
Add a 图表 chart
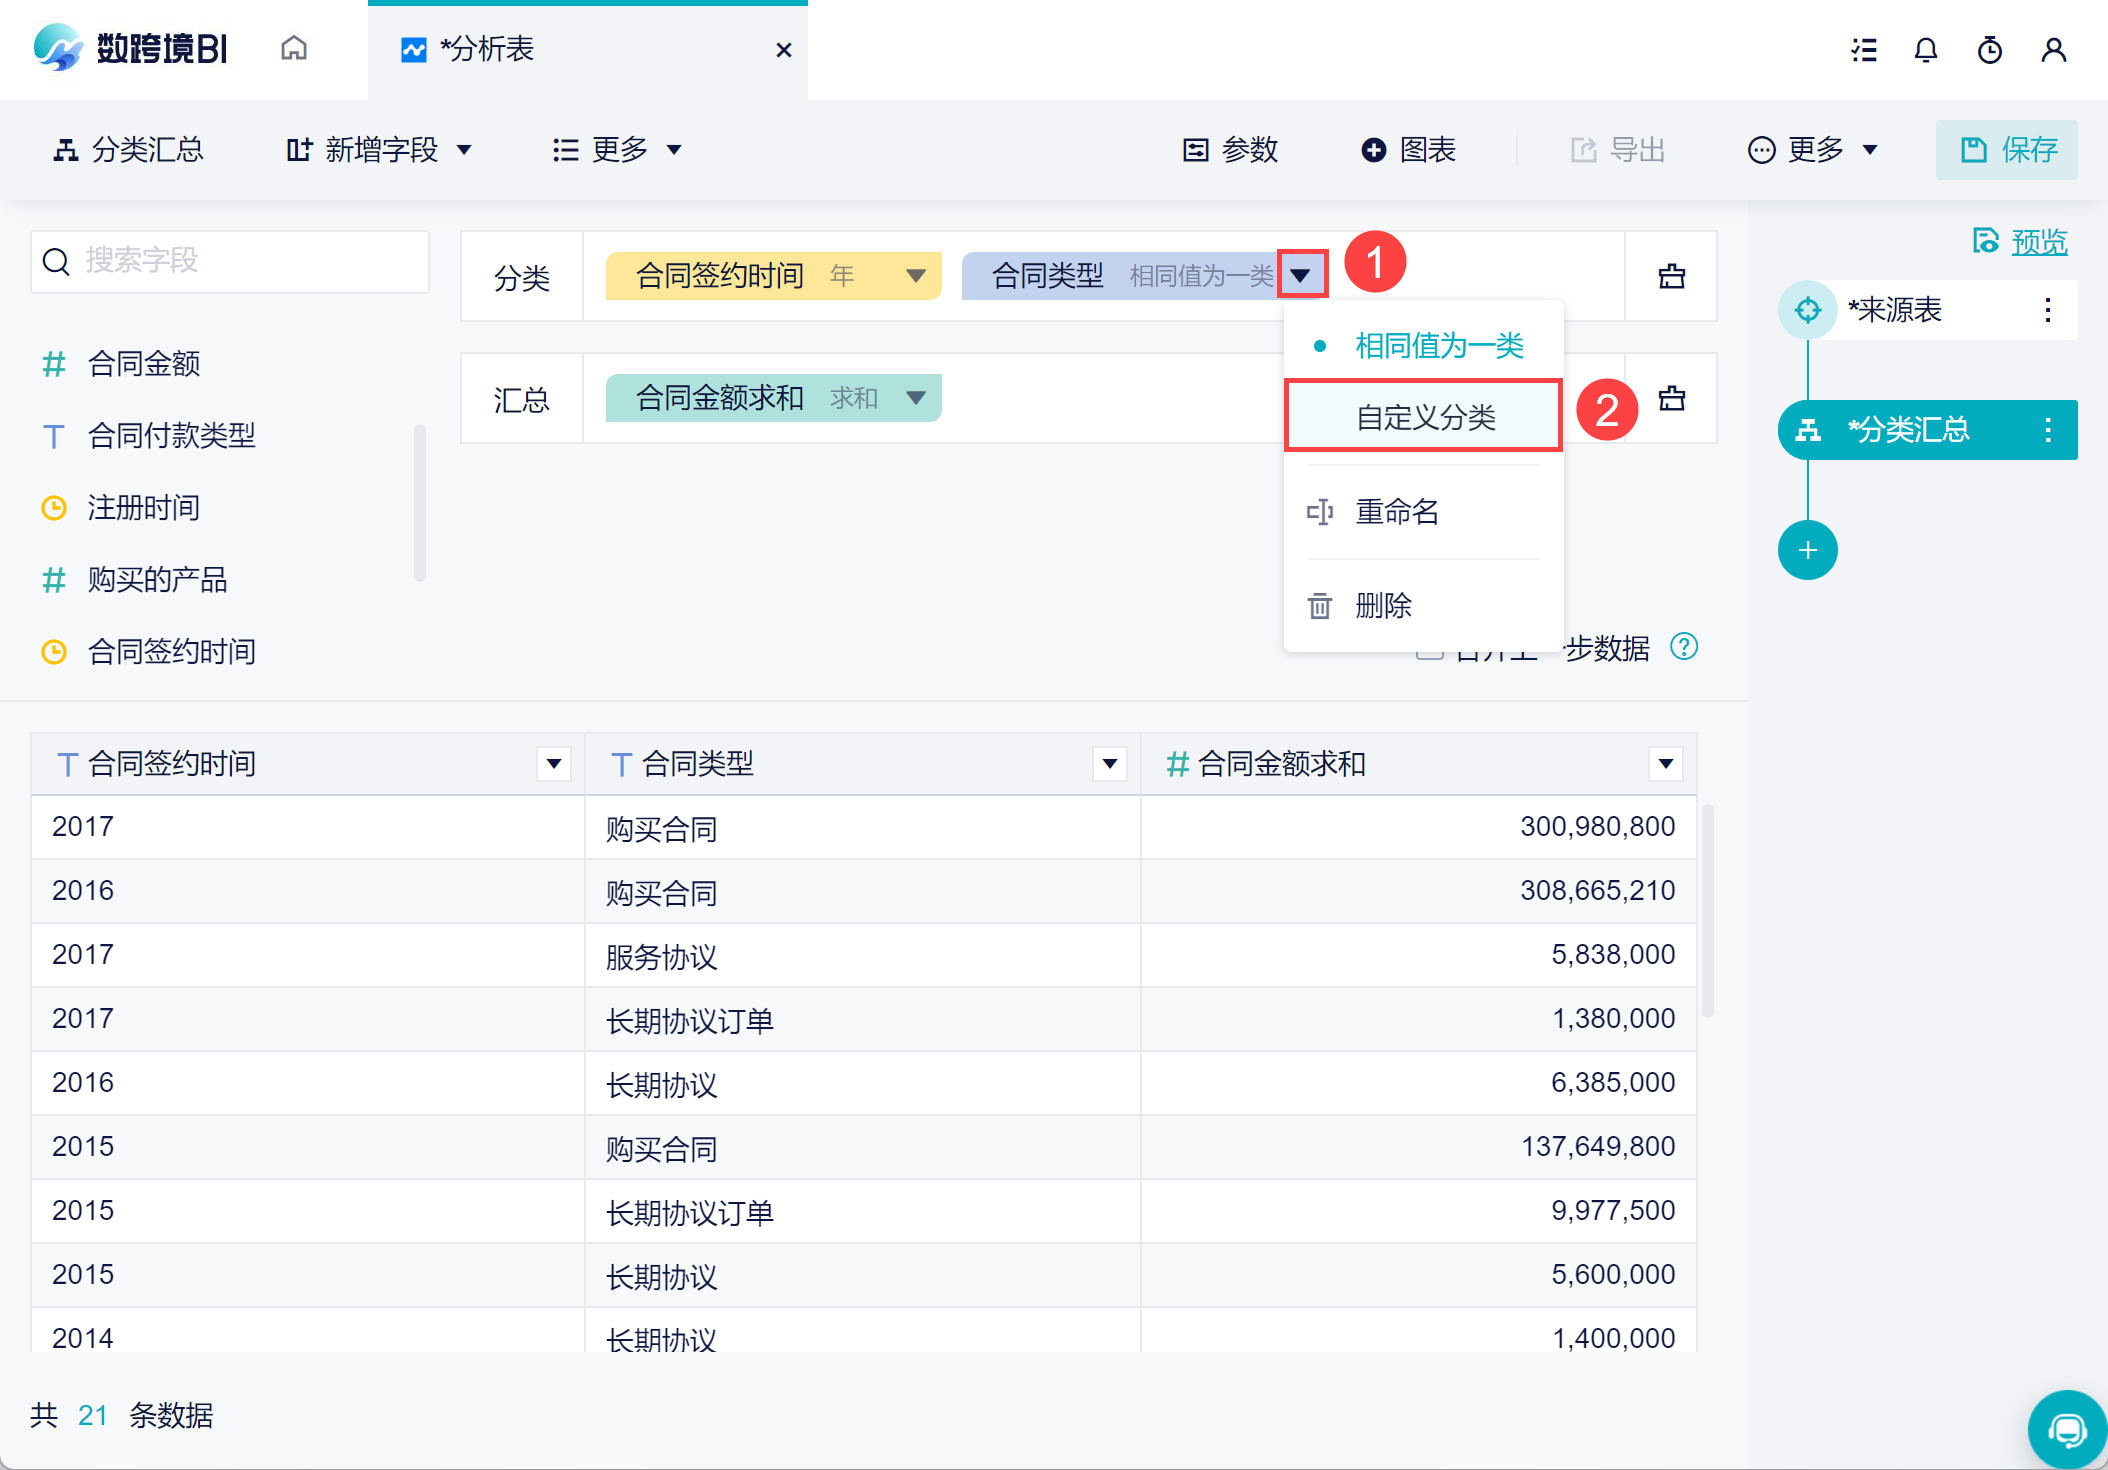pyautogui.click(x=1408, y=150)
